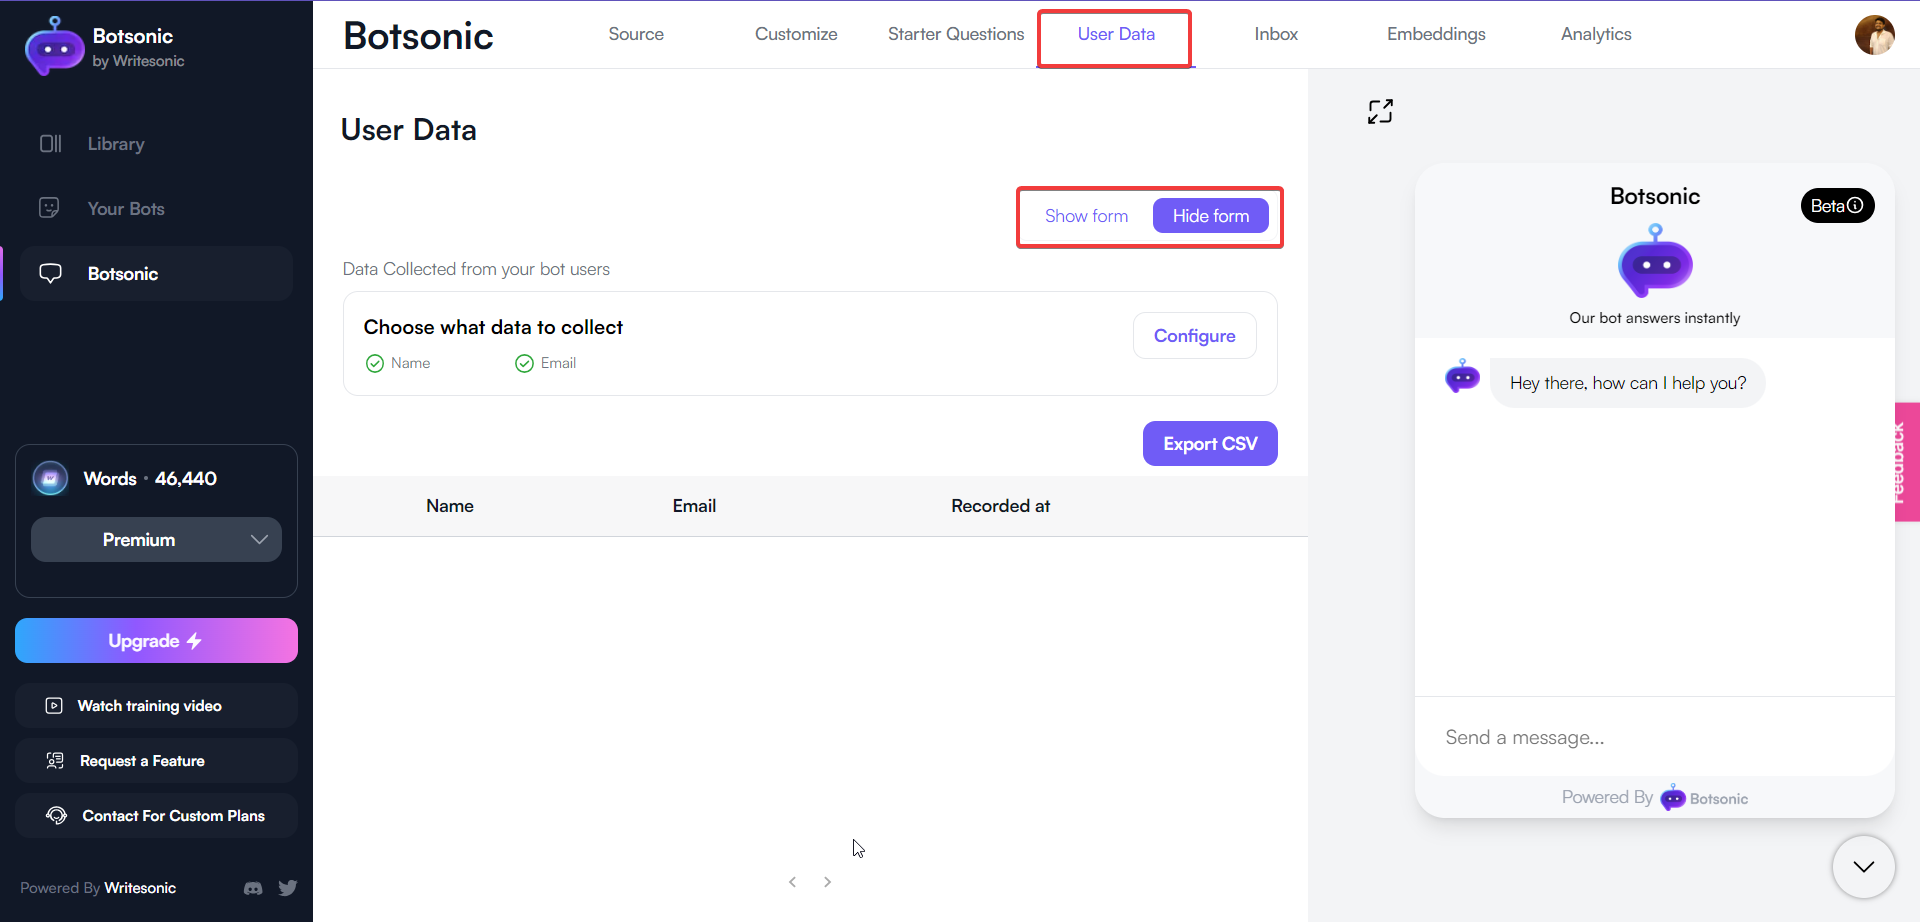Viewport: 1920px width, 922px height.
Task: Open Configure for data collection
Action: (x=1194, y=335)
